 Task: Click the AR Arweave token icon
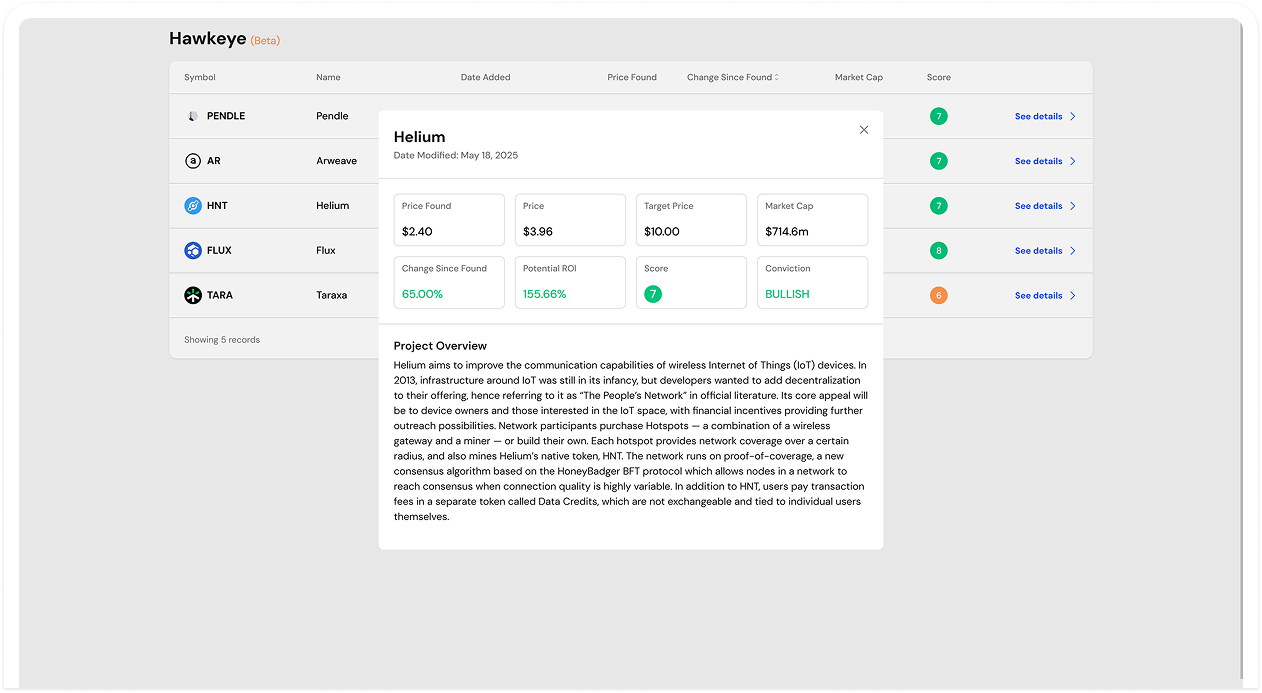tap(193, 161)
